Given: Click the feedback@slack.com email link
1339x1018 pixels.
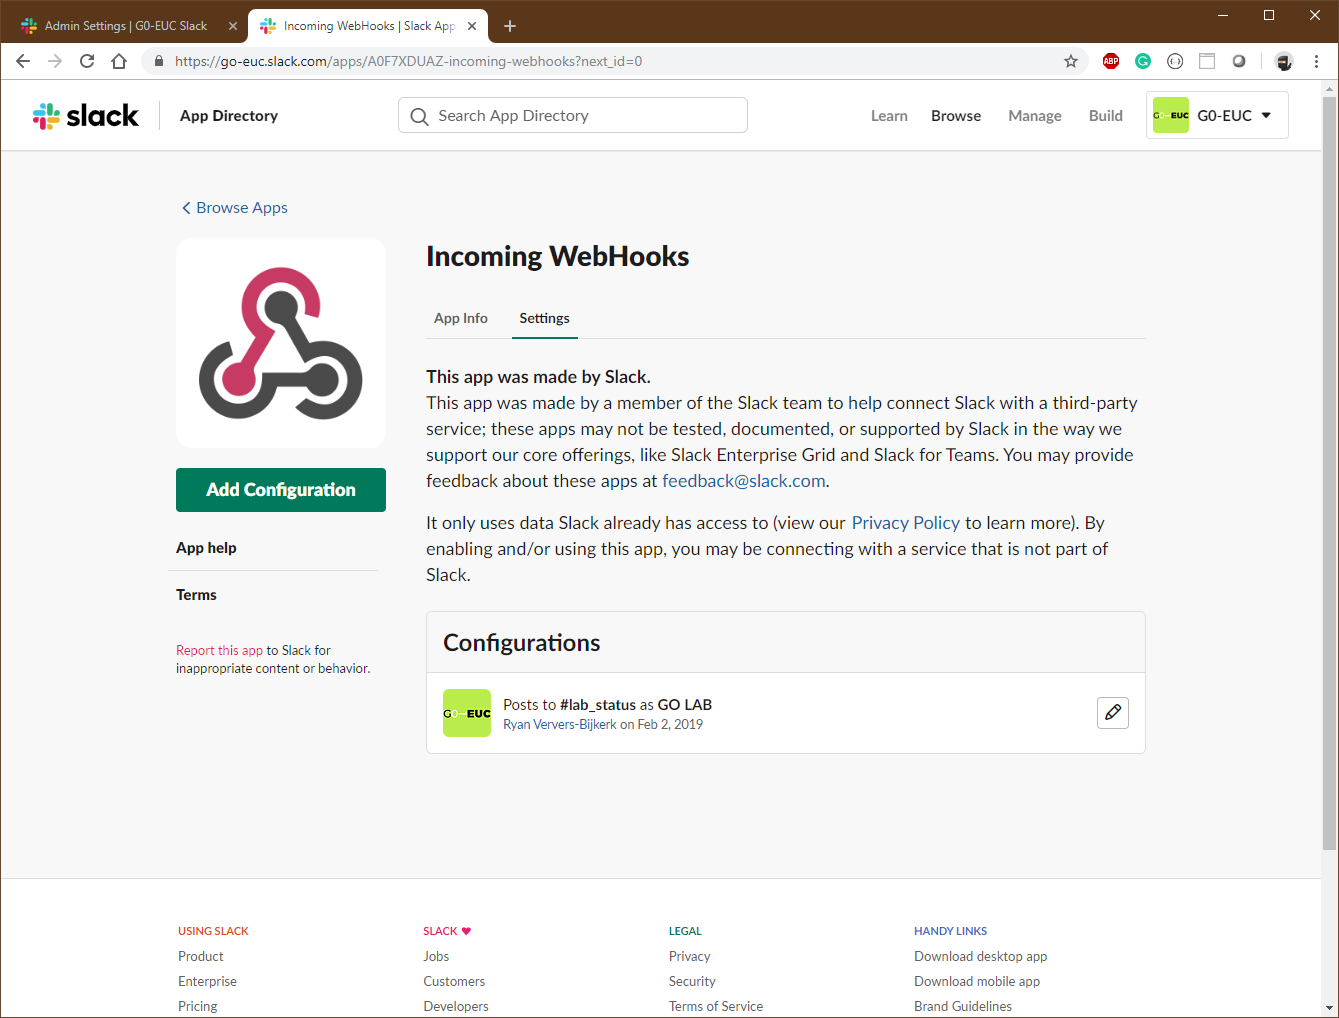Looking at the screenshot, I should point(743,481).
